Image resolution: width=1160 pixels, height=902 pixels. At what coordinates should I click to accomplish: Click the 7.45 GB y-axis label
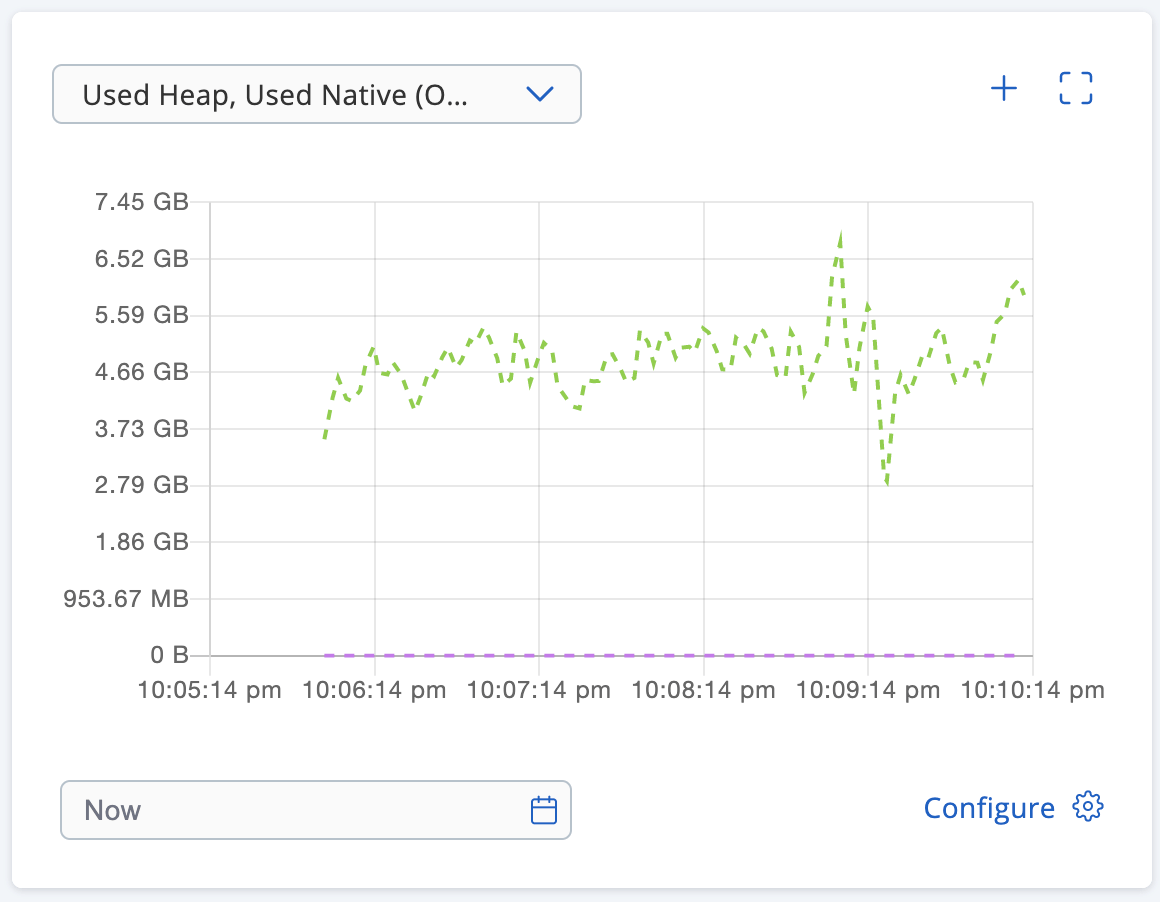click(x=141, y=203)
